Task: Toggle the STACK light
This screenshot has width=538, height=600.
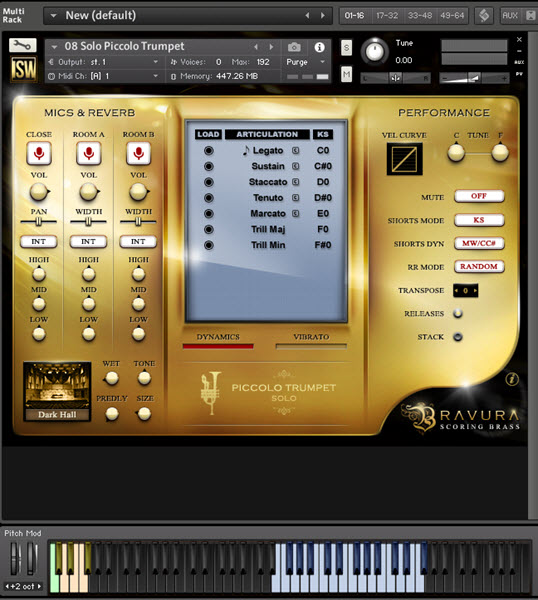Action: (458, 337)
